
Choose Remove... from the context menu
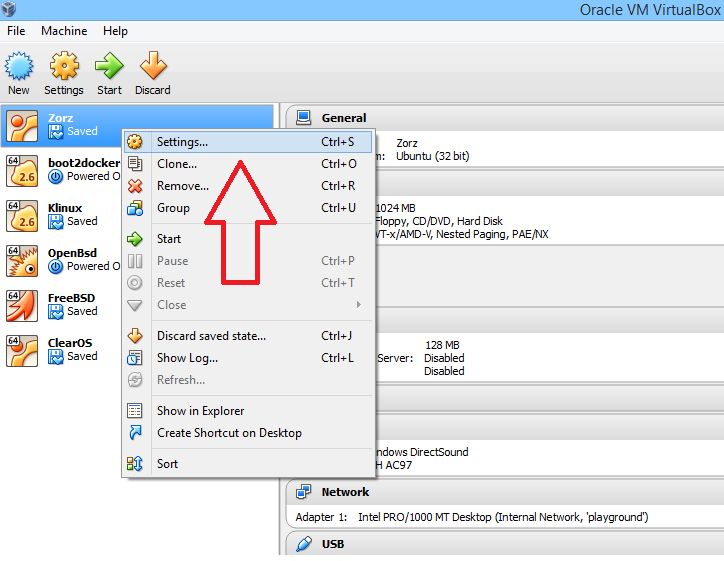248,186
